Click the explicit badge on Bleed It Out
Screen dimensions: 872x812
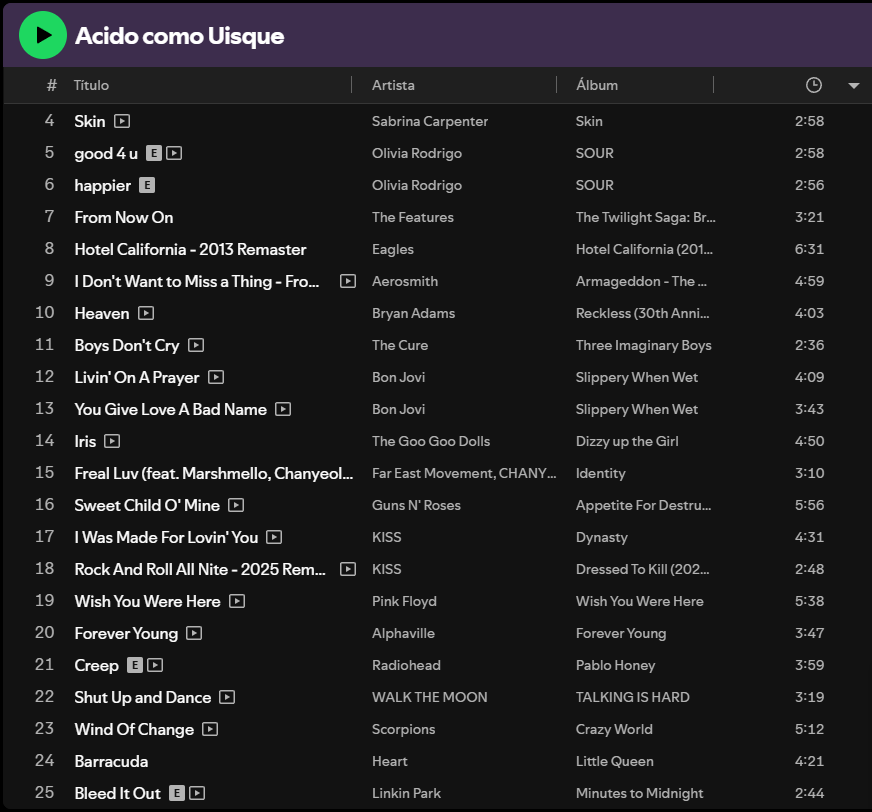click(176, 793)
